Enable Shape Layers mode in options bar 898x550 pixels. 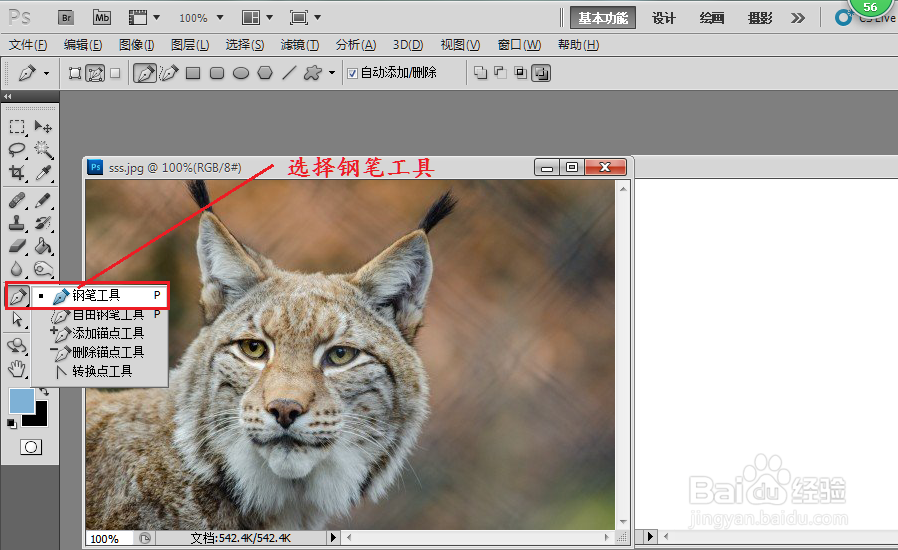[75, 73]
